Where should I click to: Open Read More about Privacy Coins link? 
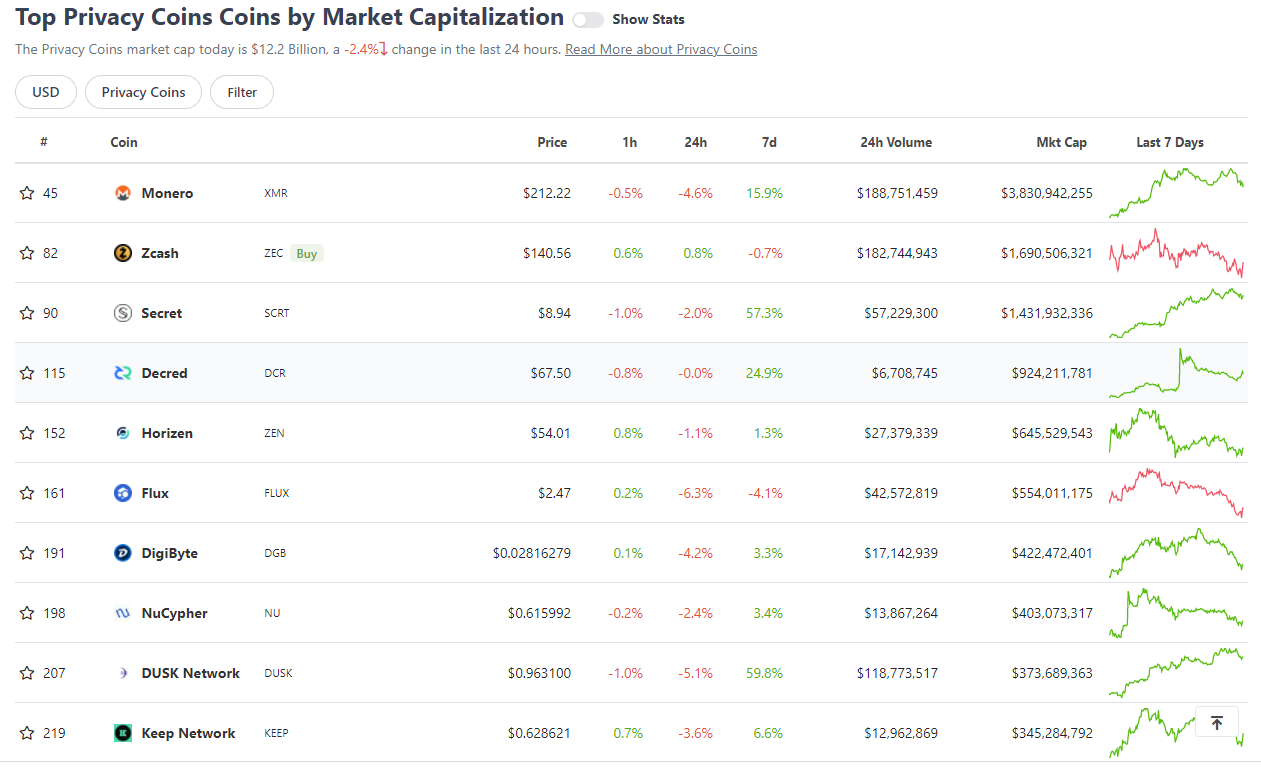pyautogui.click(x=661, y=49)
